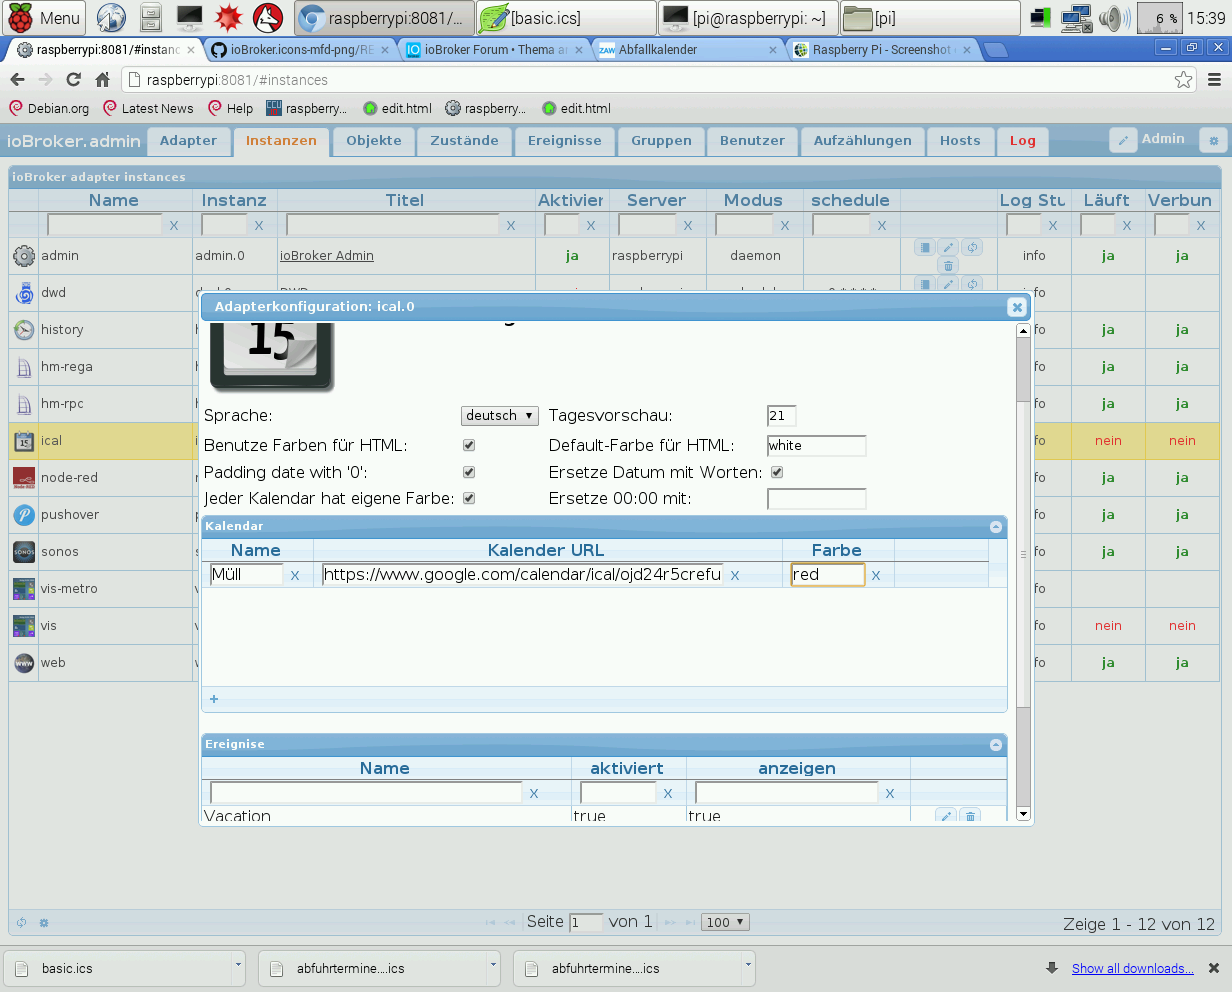Image resolution: width=1232 pixels, height=992 pixels.
Task: Clear the Müll name field X
Action: 294,575
